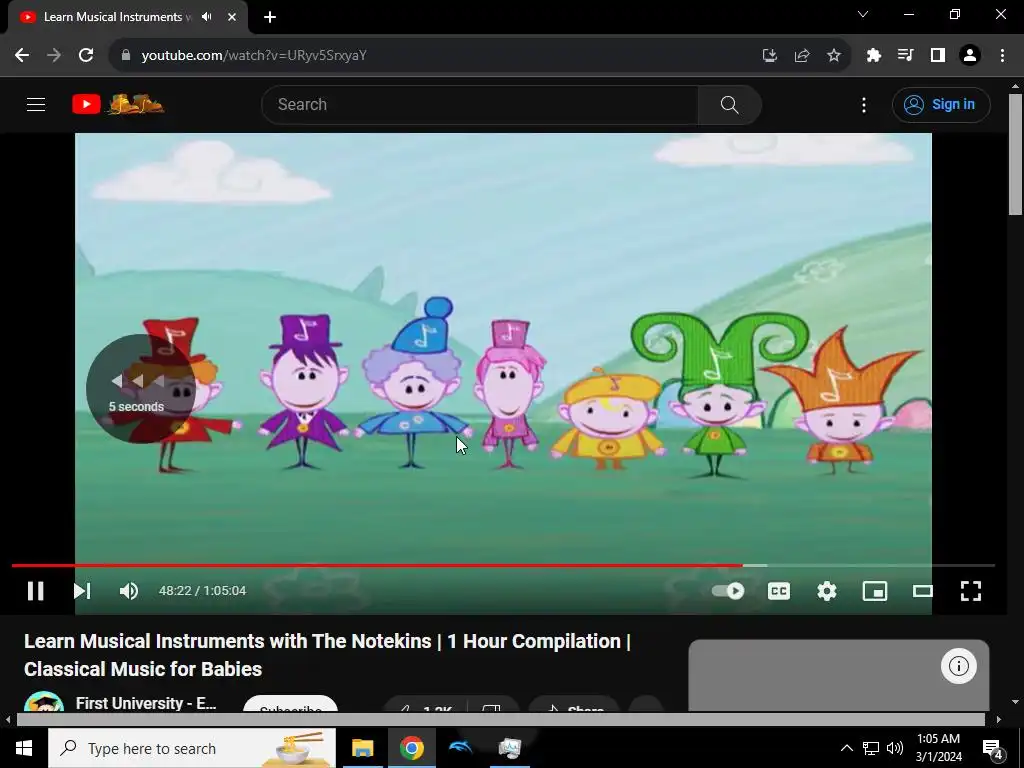This screenshot has width=1024, height=768.
Task: Open the dolphin app in taskbar
Action: [x=460, y=748]
